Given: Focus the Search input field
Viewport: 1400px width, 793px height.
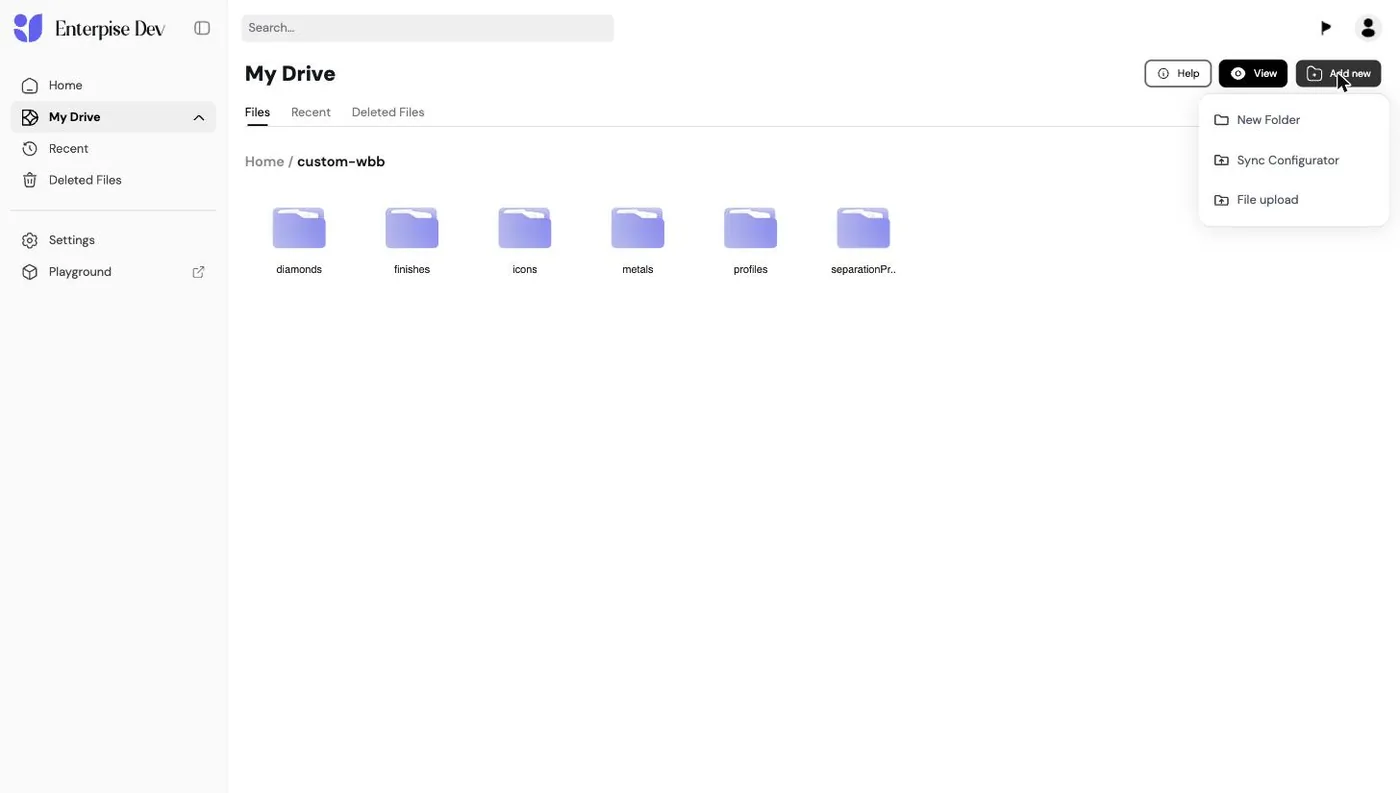Looking at the screenshot, I should (427, 28).
